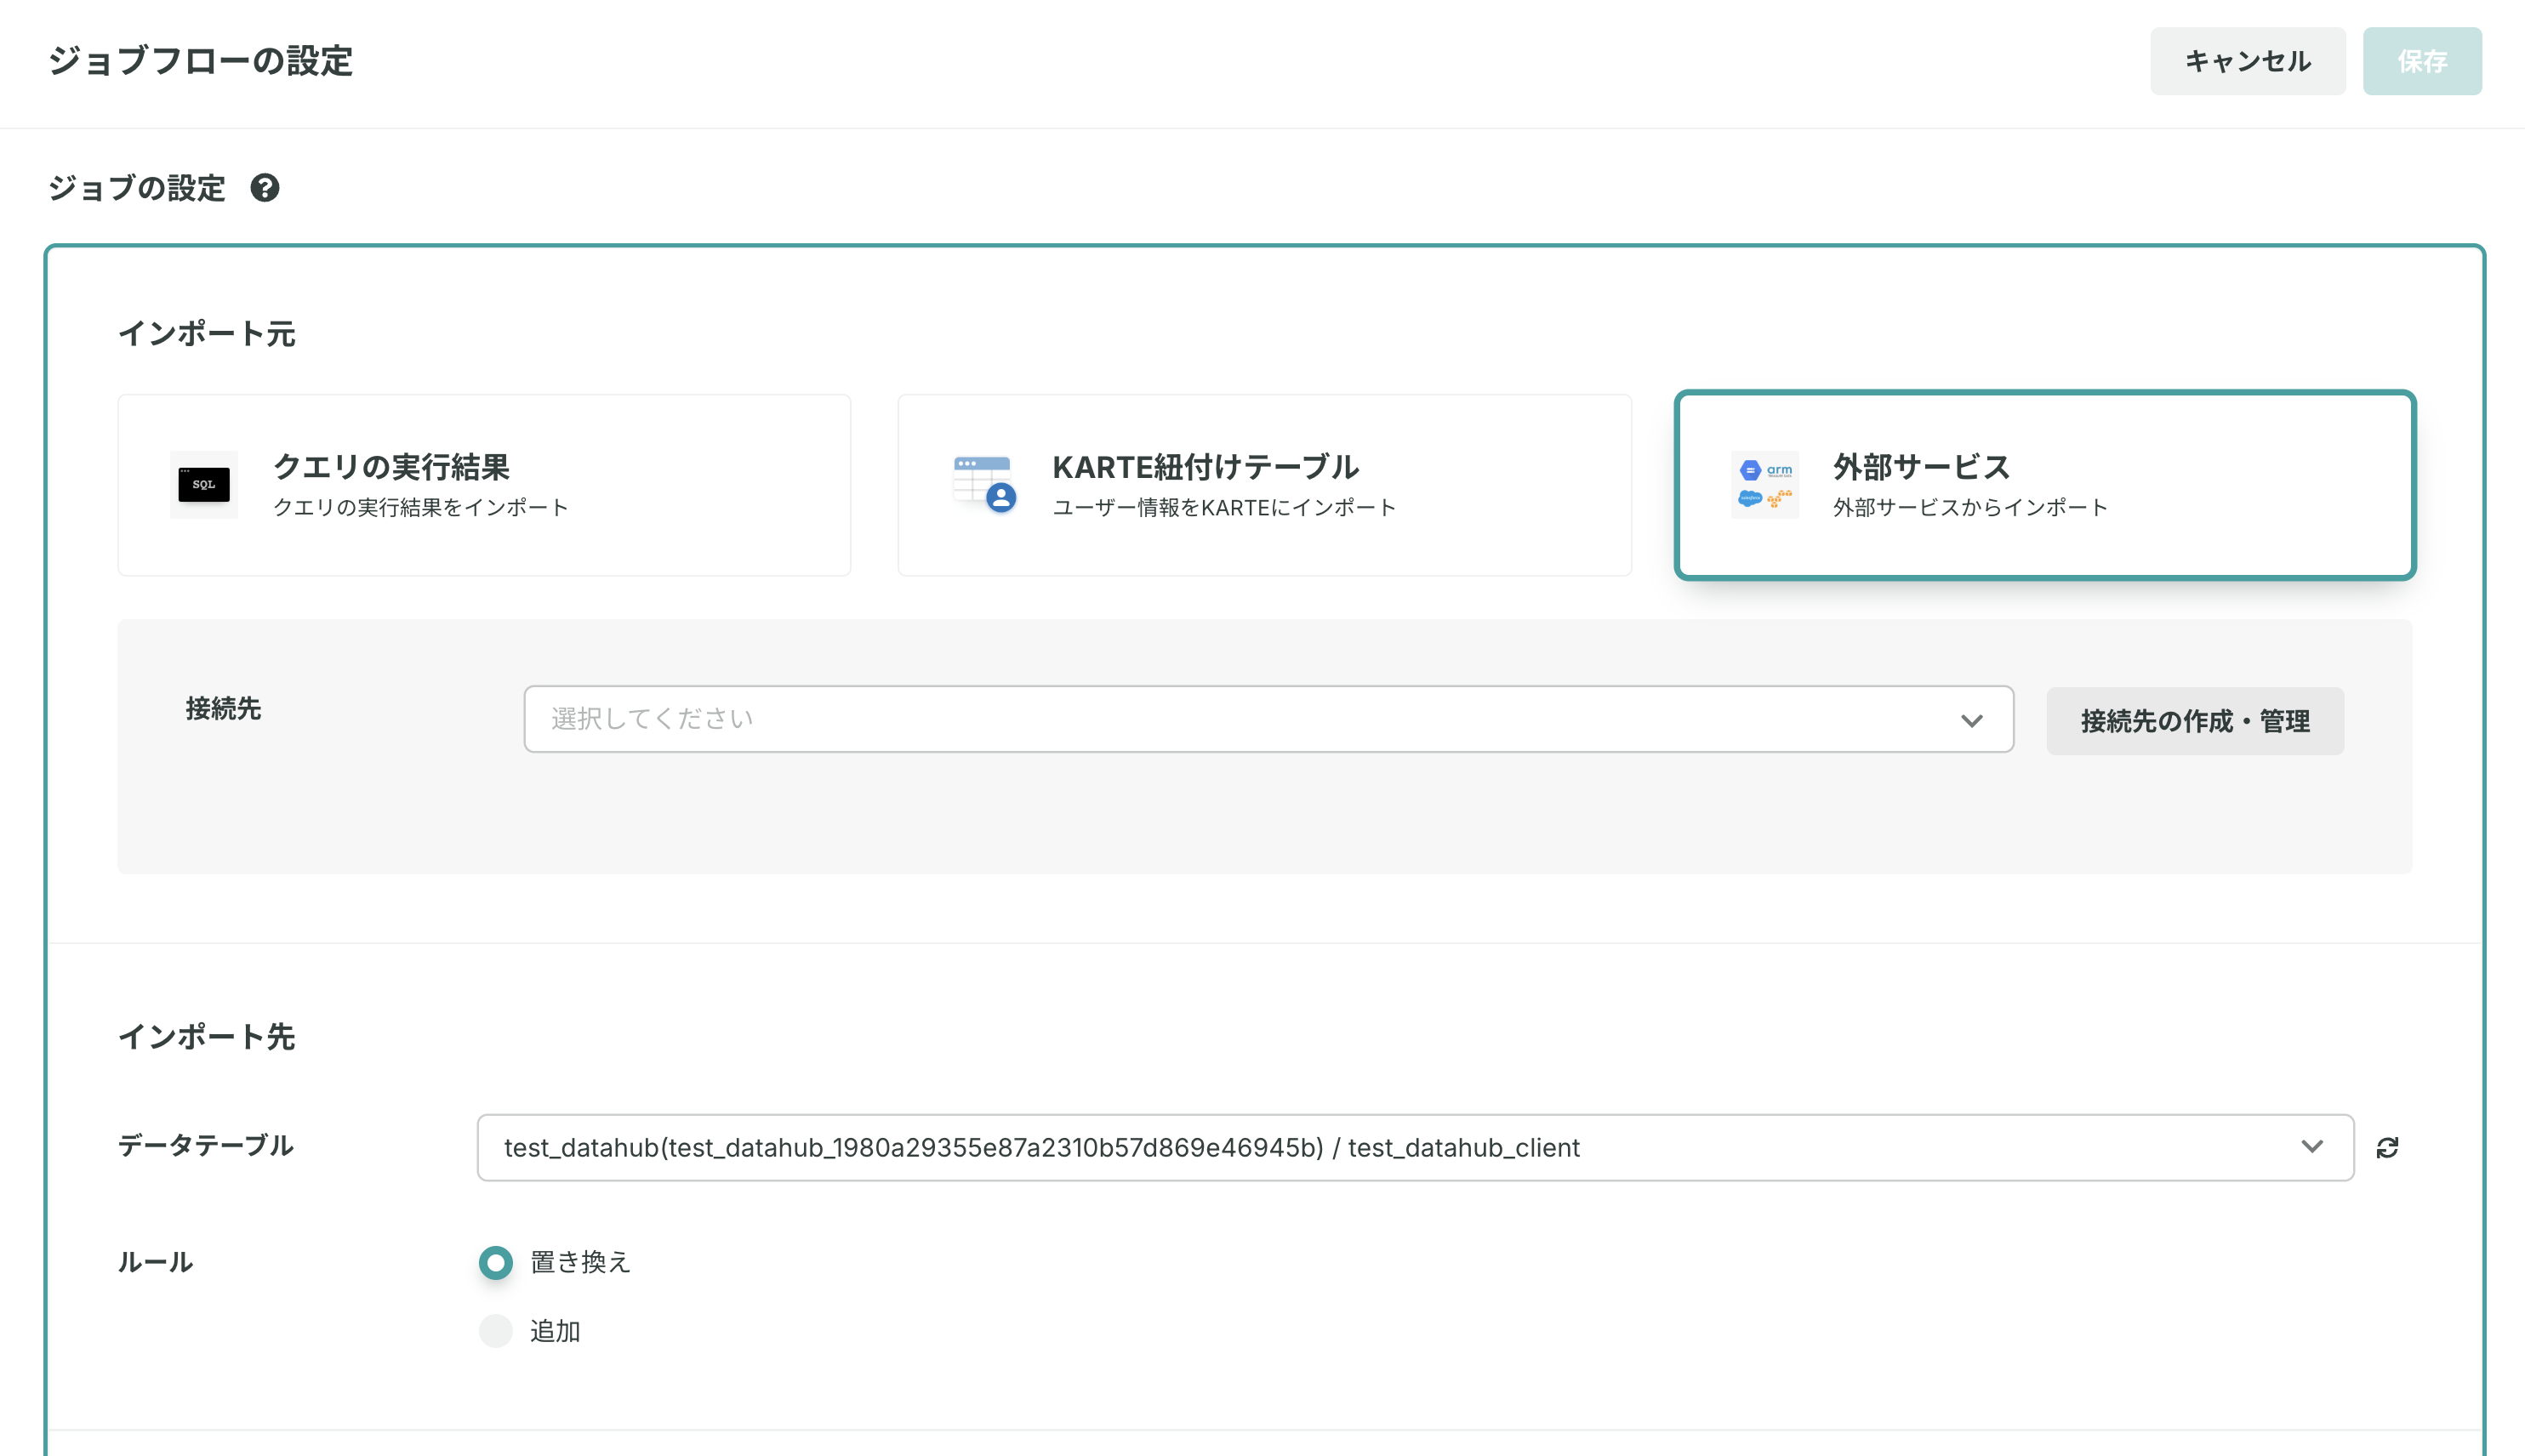2525x1456 pixels.
Task: Click the ルール field label
Action: 156,1263
